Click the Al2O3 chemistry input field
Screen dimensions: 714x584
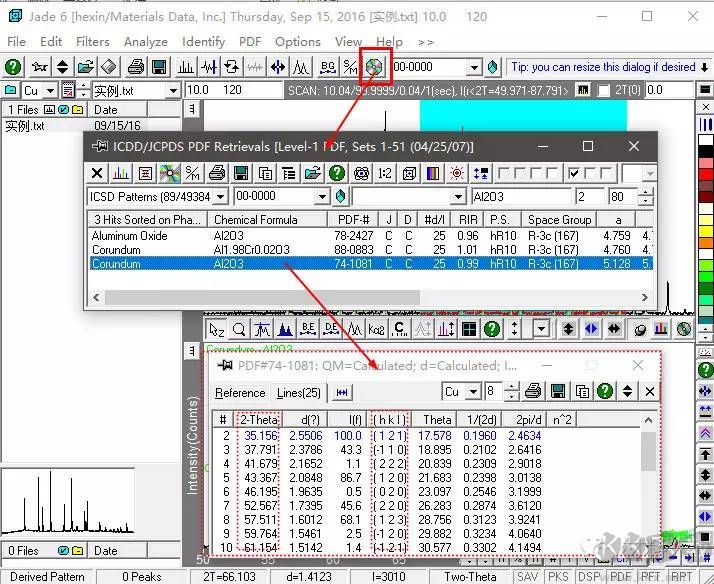[x=521, y=197]
